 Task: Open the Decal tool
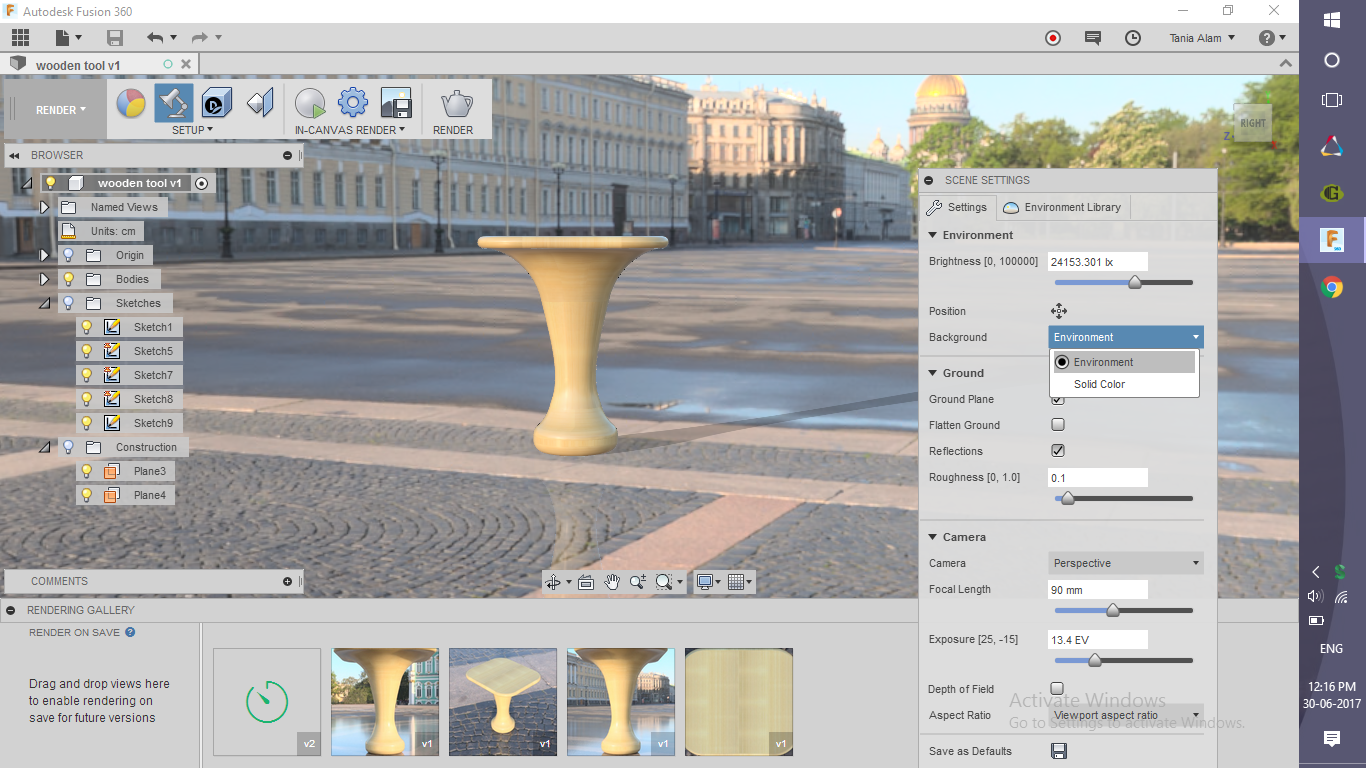[x=217, y=102]
